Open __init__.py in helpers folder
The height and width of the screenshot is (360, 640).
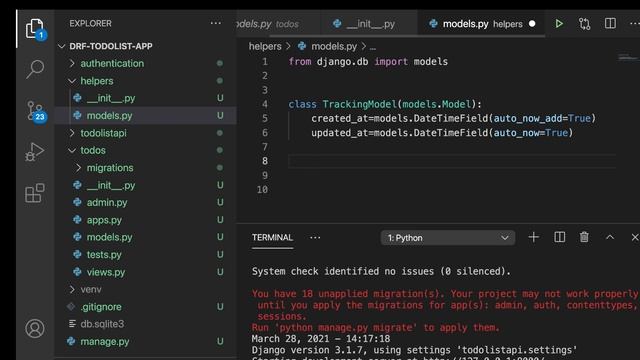111,98
